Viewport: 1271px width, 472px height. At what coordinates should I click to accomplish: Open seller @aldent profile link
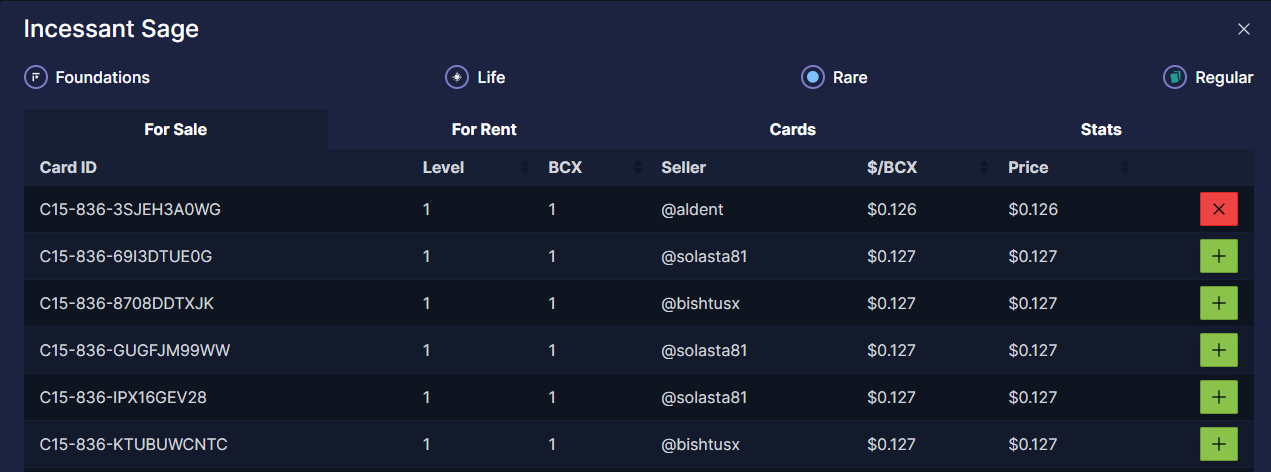pos(692,210)
